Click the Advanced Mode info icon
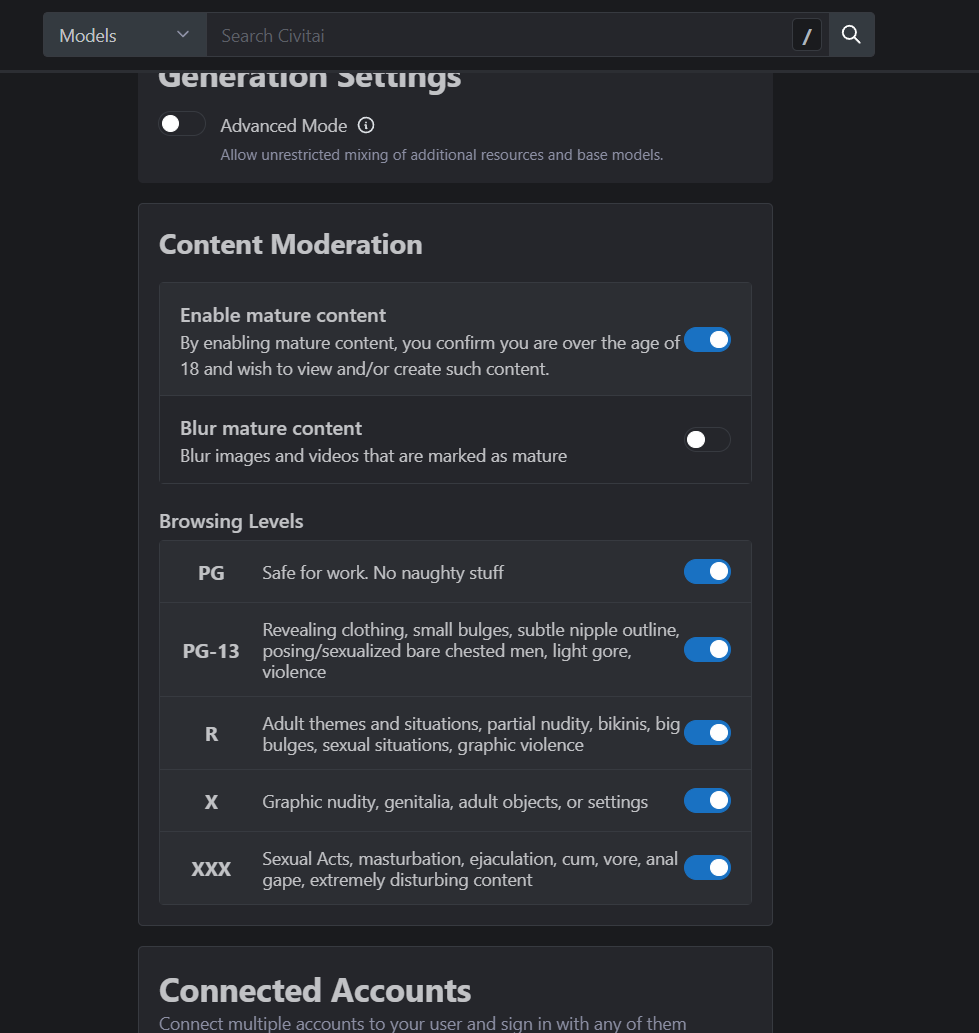The image size is (979, 1033). [366, 125]
